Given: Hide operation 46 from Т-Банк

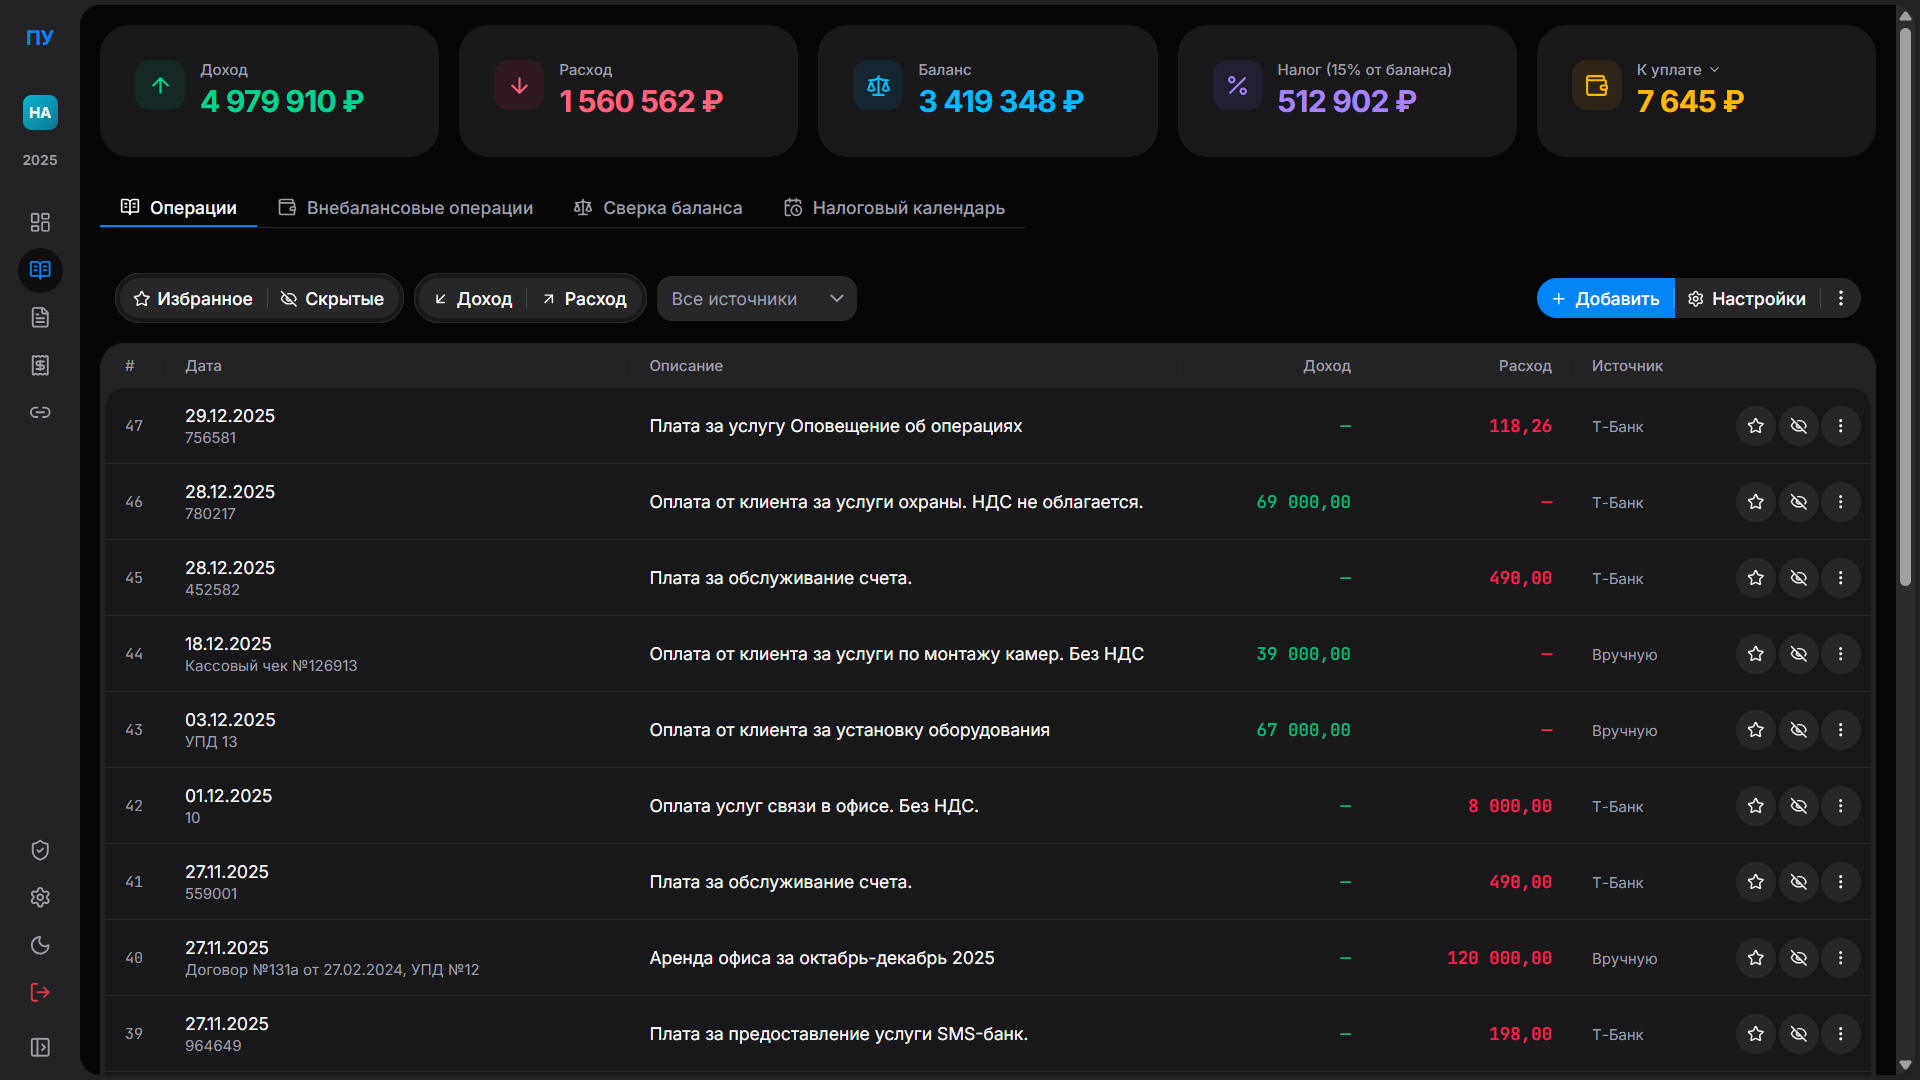Looking at the screenshot, I should [1798, 502].
